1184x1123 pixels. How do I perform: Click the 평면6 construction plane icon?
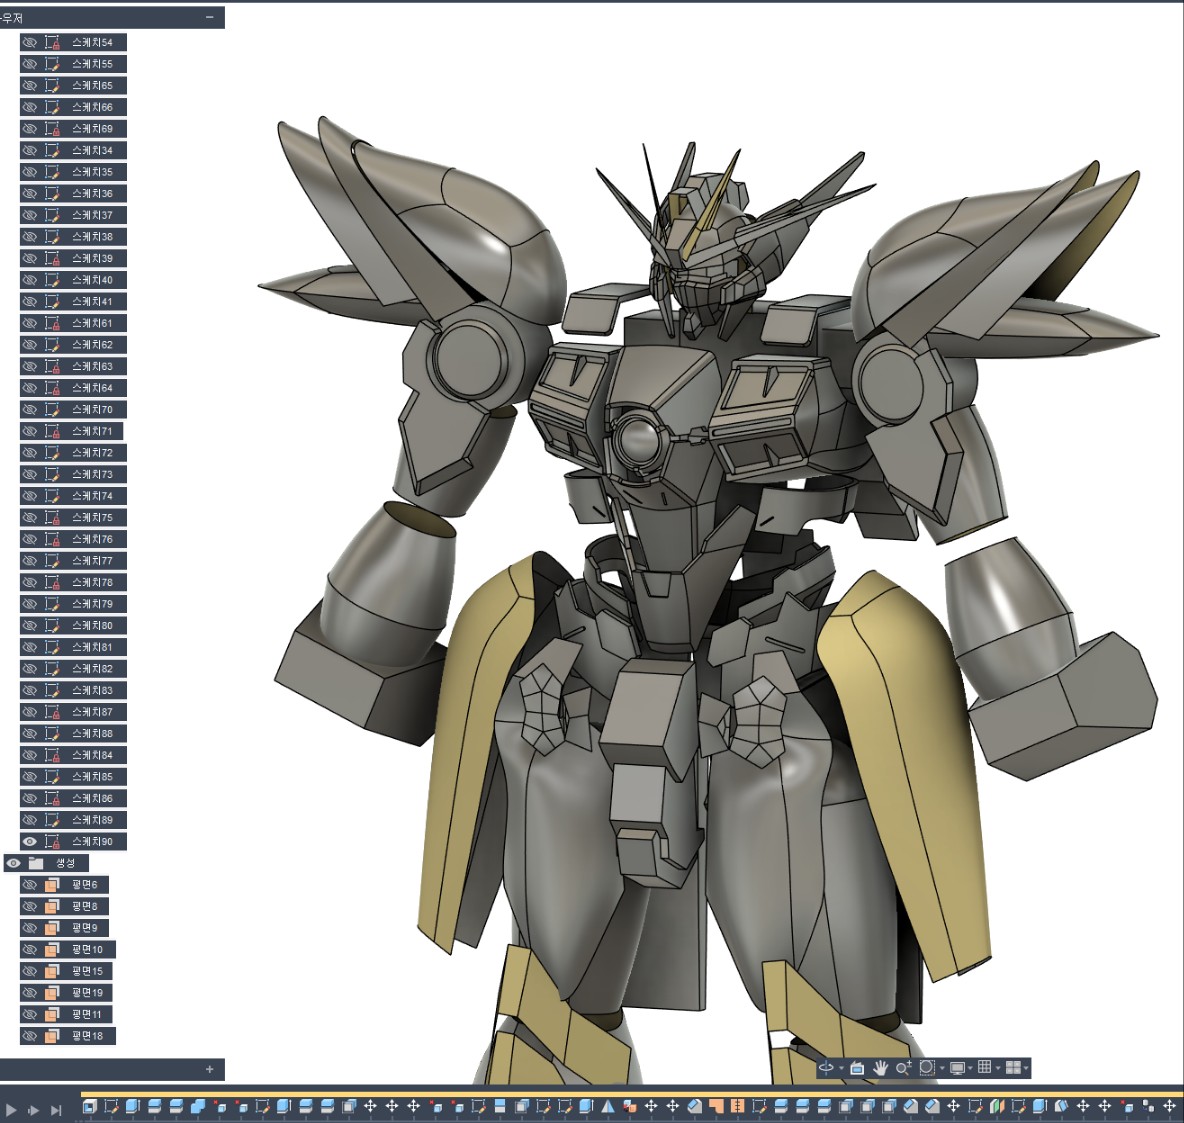pos(52,885)
